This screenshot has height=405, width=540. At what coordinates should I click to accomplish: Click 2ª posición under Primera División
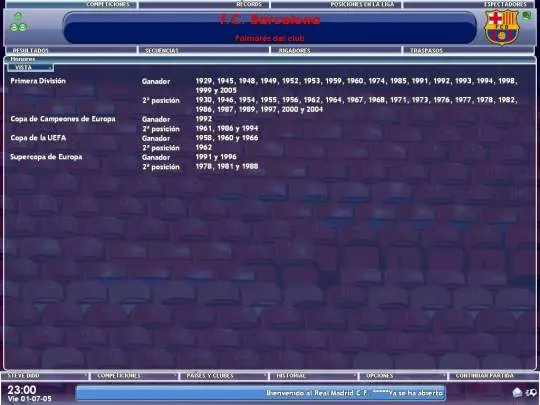[161, 101]
